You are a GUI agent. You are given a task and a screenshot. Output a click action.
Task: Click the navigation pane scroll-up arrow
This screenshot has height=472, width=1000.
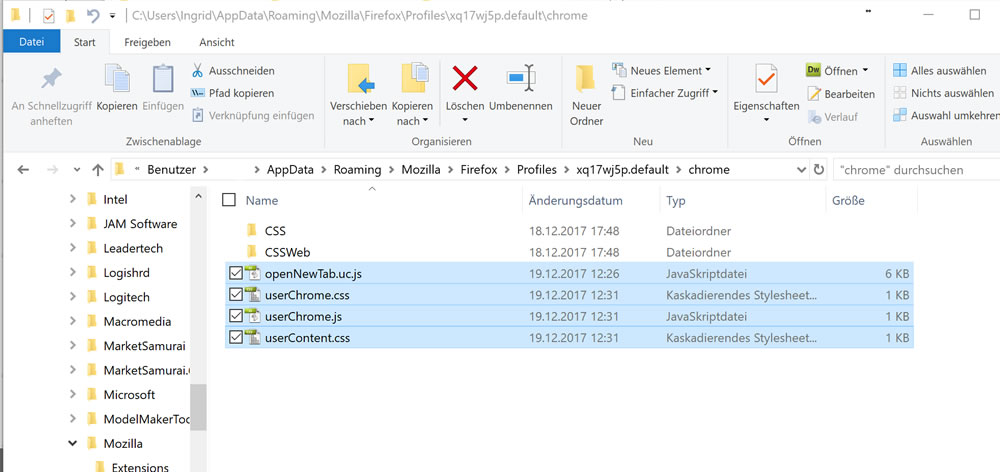[x=198, y=196]
